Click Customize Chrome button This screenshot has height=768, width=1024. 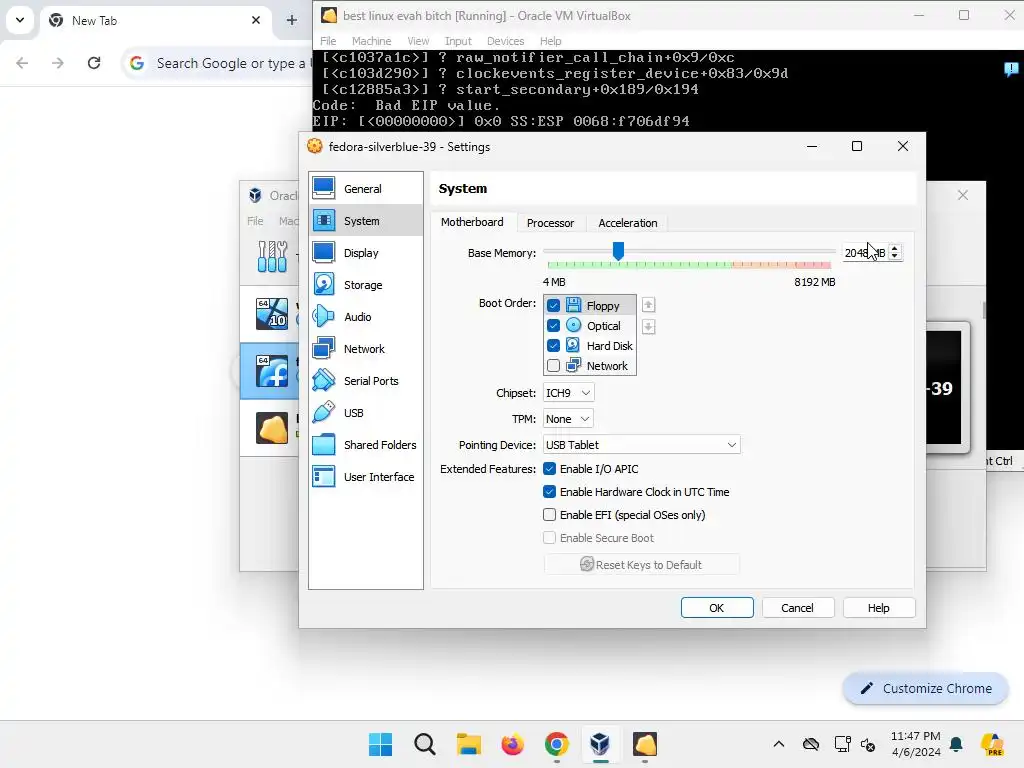pos(926,688)
